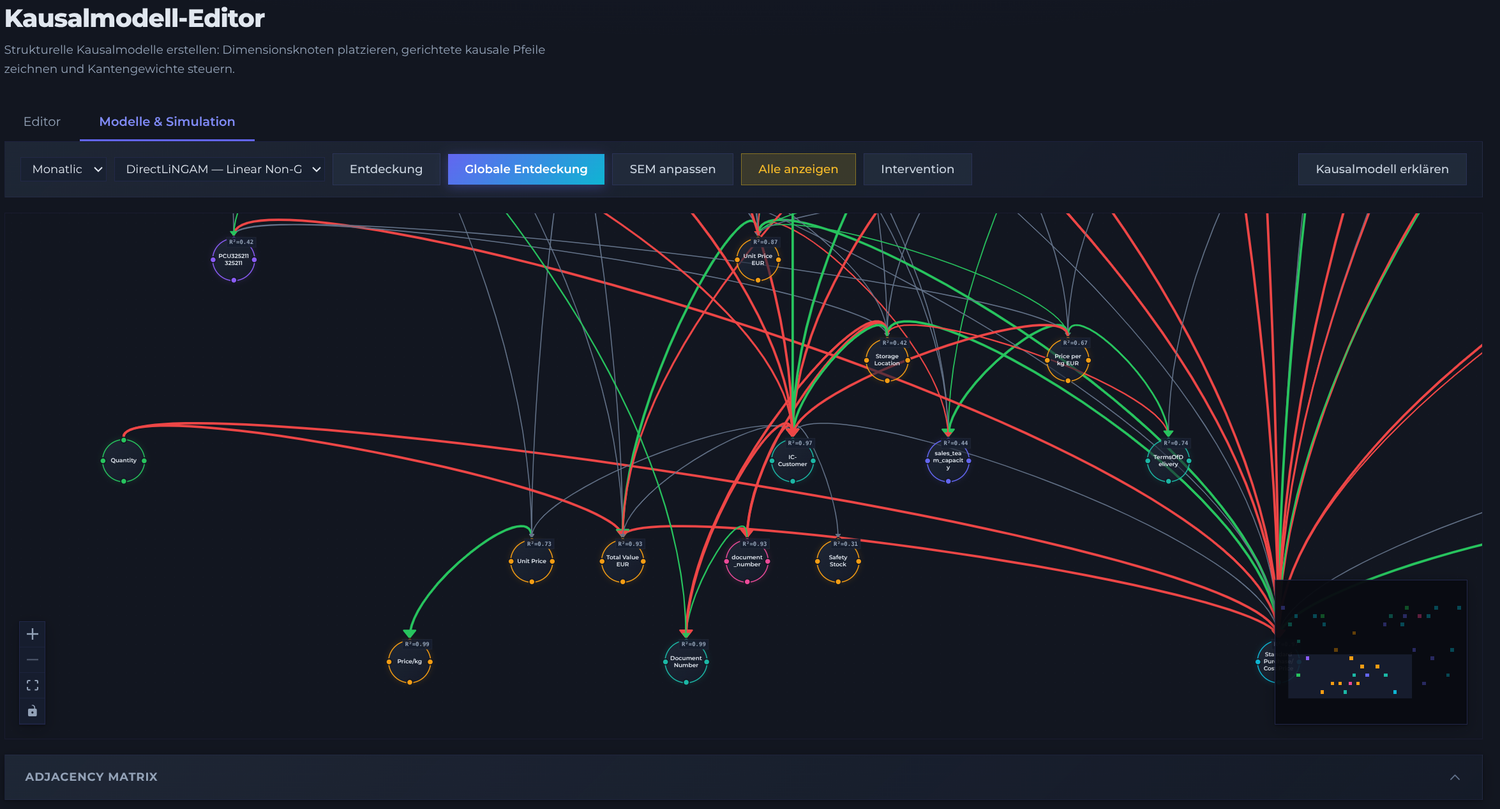Select the Unit Price EUR node
The width and height of the screenshot is (1500, 809).
click(758, 260)
